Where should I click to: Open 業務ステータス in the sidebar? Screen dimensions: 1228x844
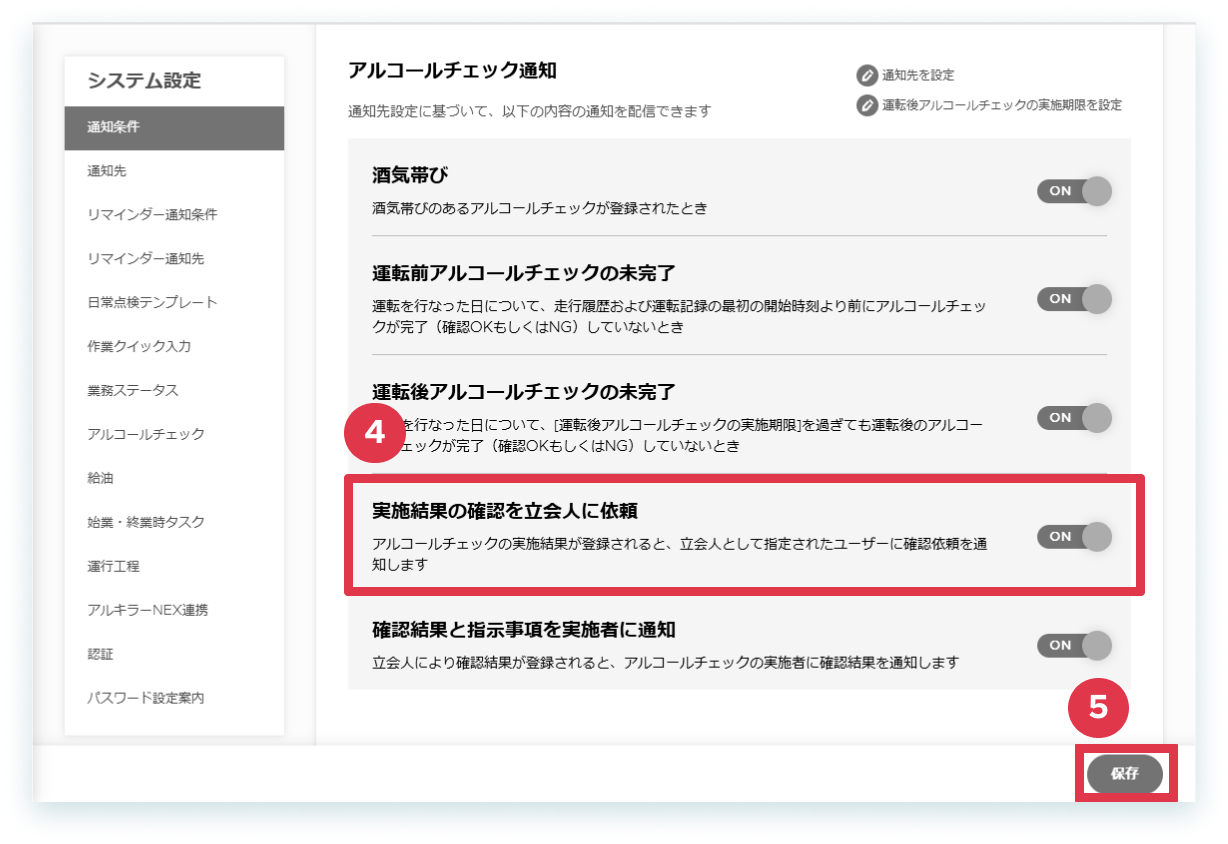click(x=174, y=391)
